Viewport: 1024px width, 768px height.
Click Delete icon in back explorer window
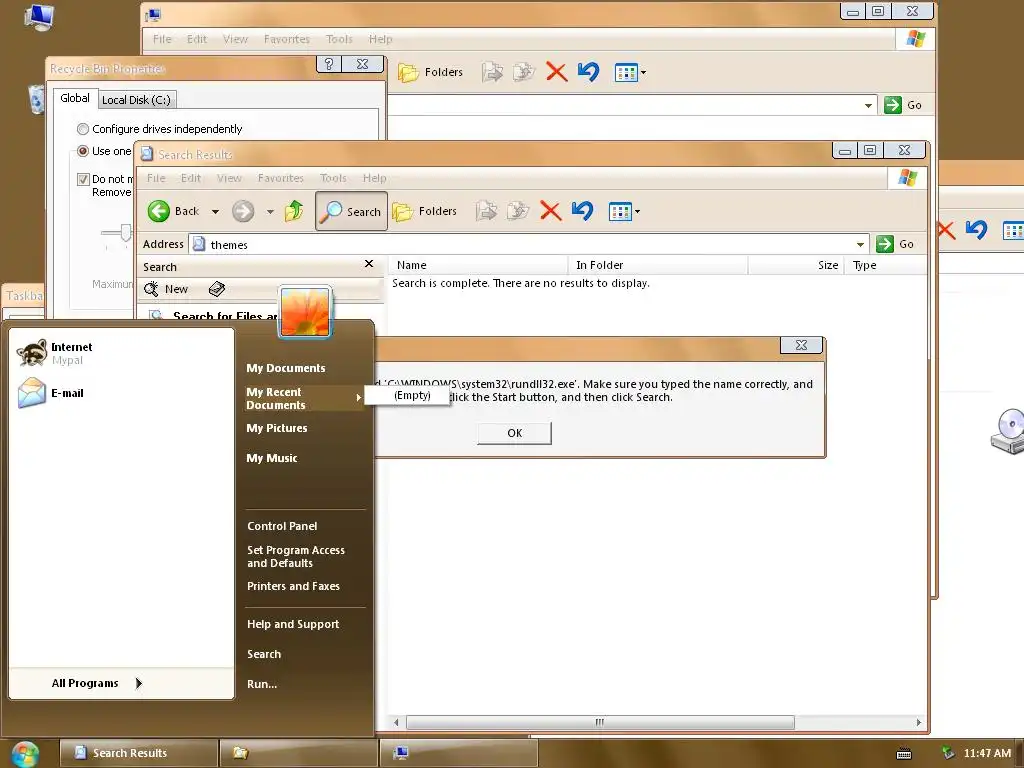[556, 72]
